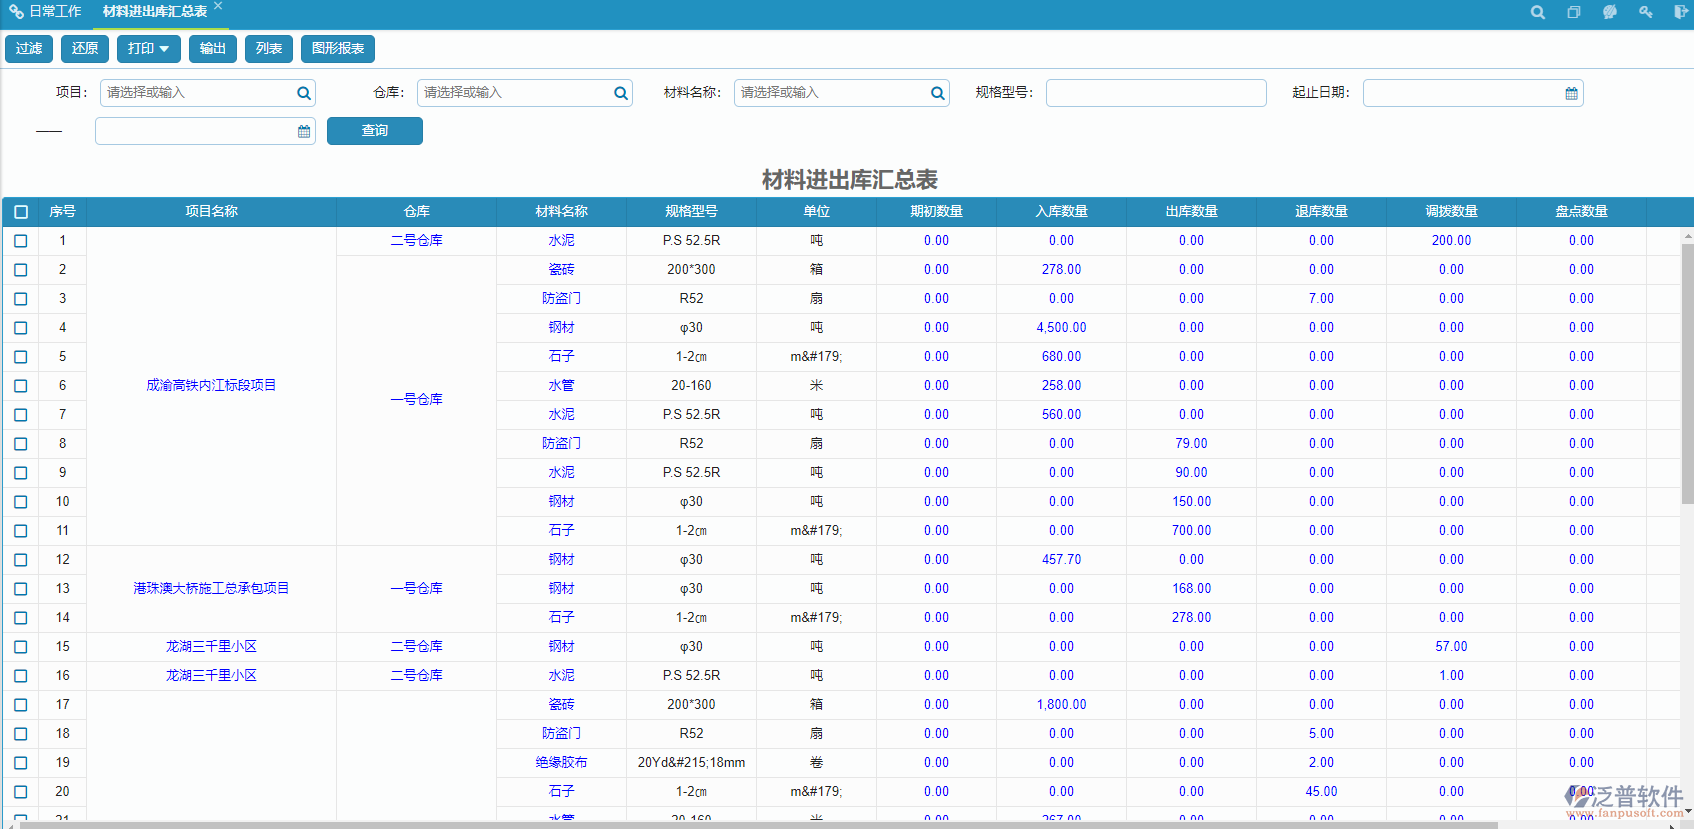Select the checkbox for row 12

point(21,560)
